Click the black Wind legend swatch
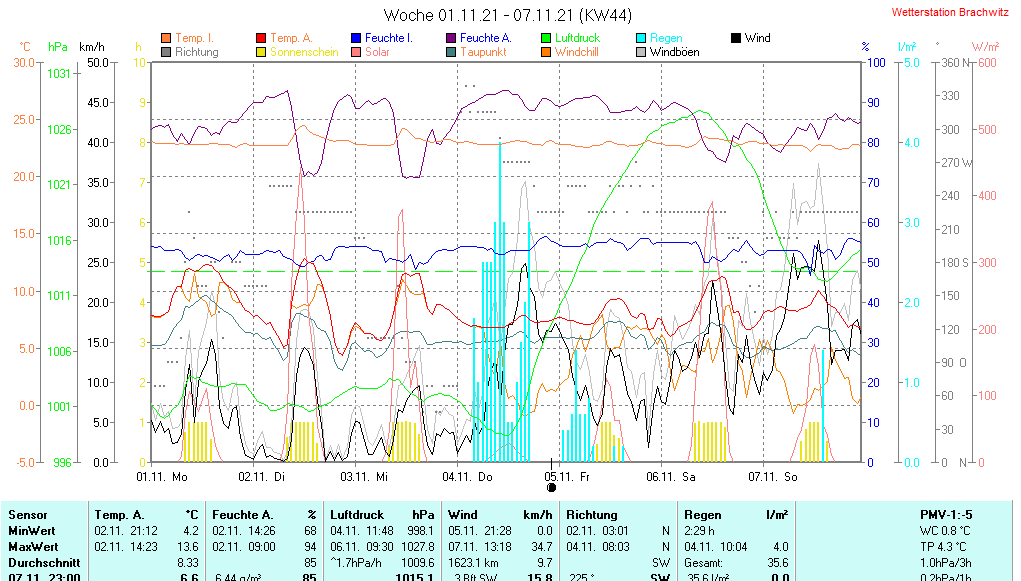The height and width of the screenshot is (581, 1021). [x=736, y=38]
